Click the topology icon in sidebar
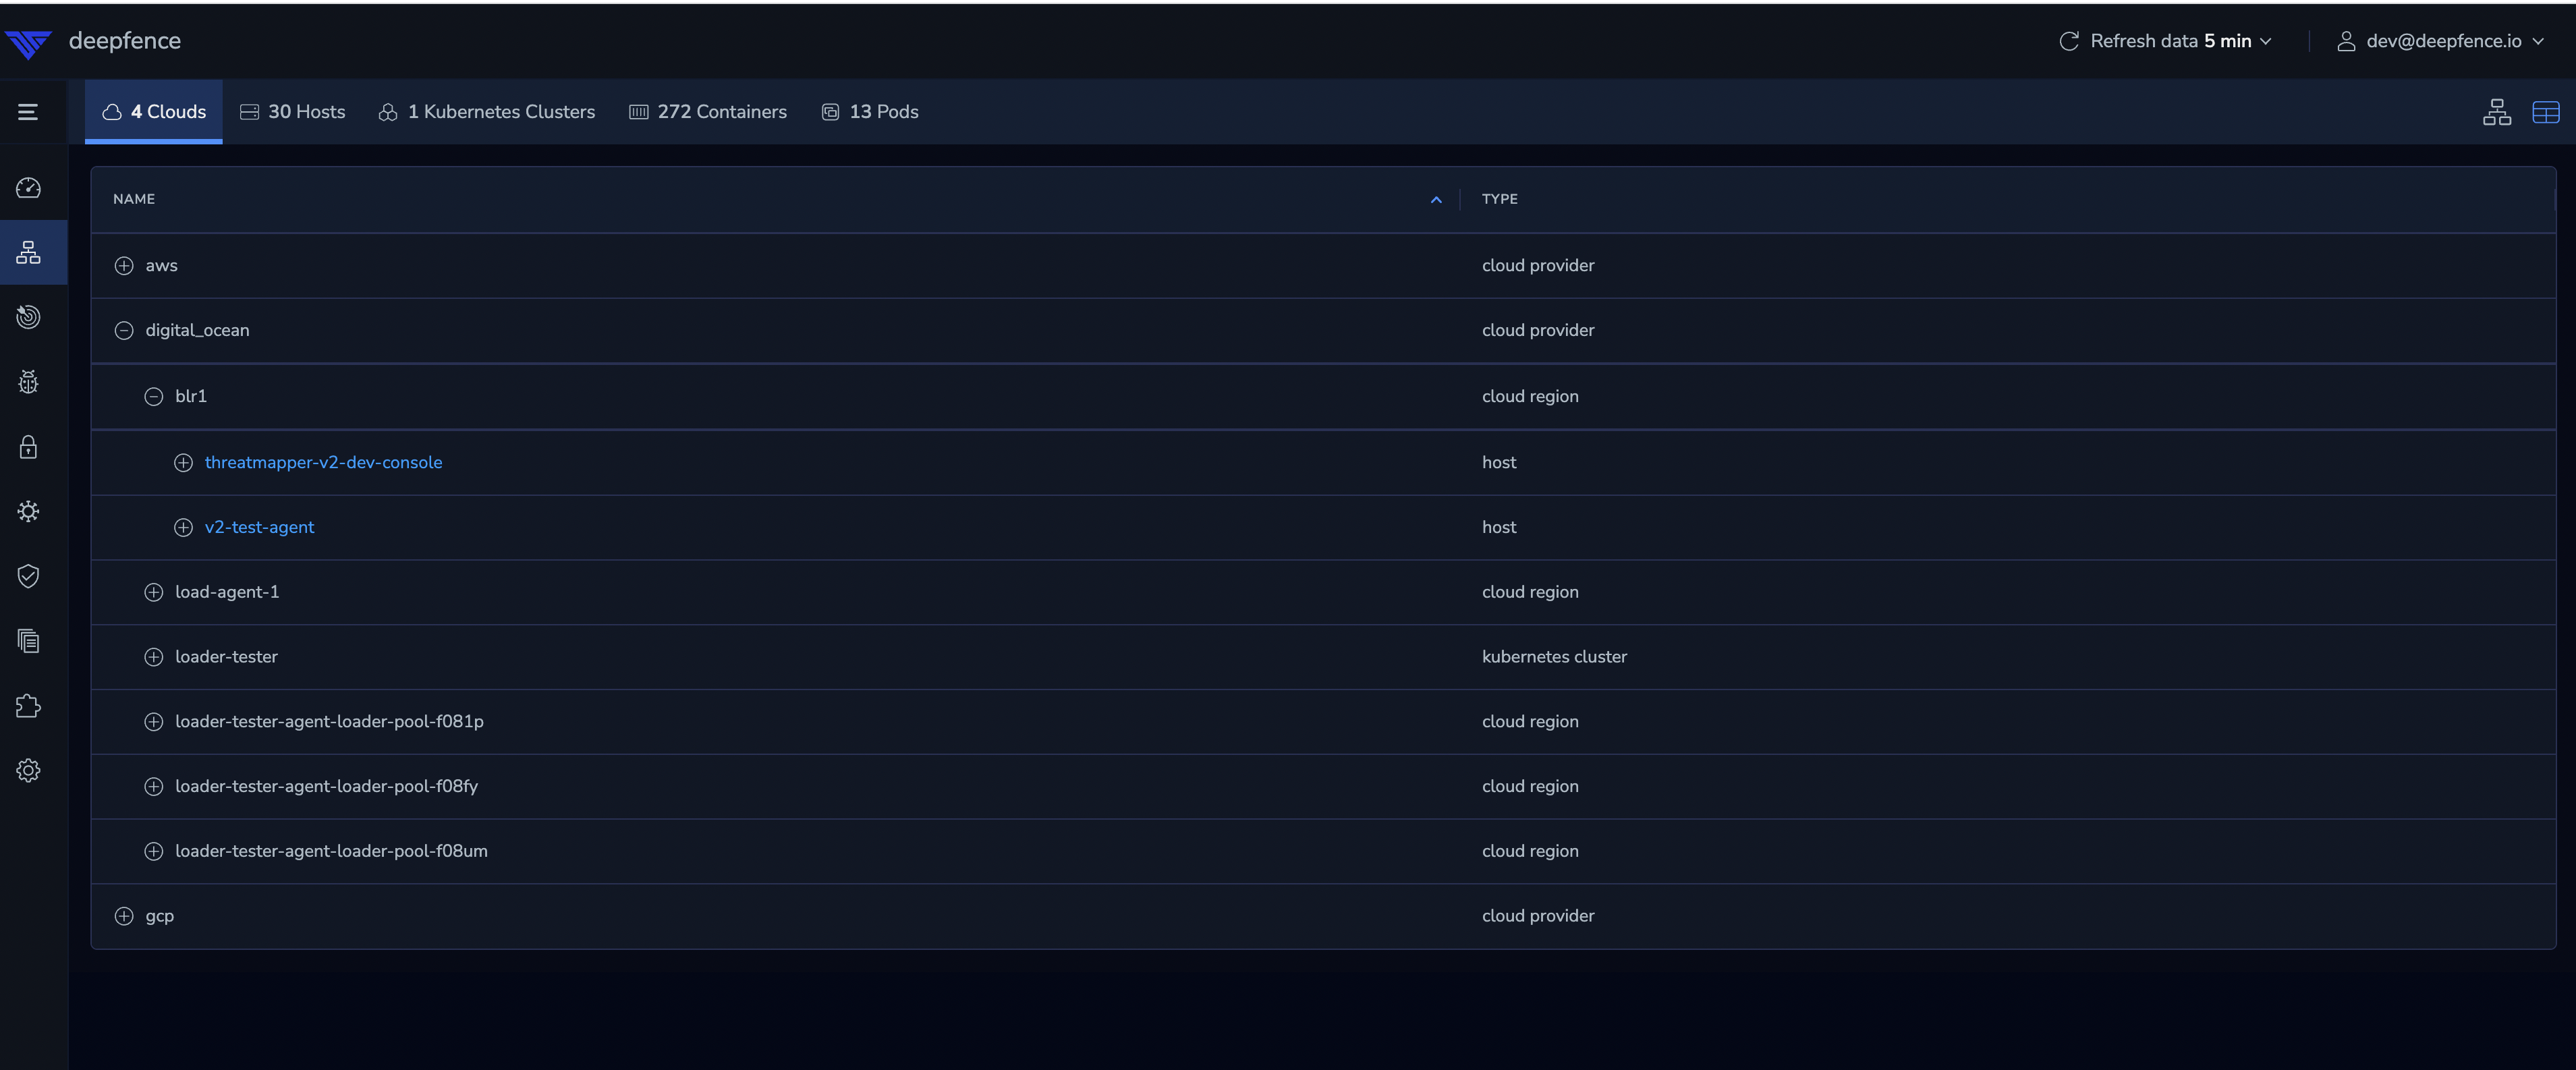This screenshot has height=1070, width=2576. tap(28, 253)
